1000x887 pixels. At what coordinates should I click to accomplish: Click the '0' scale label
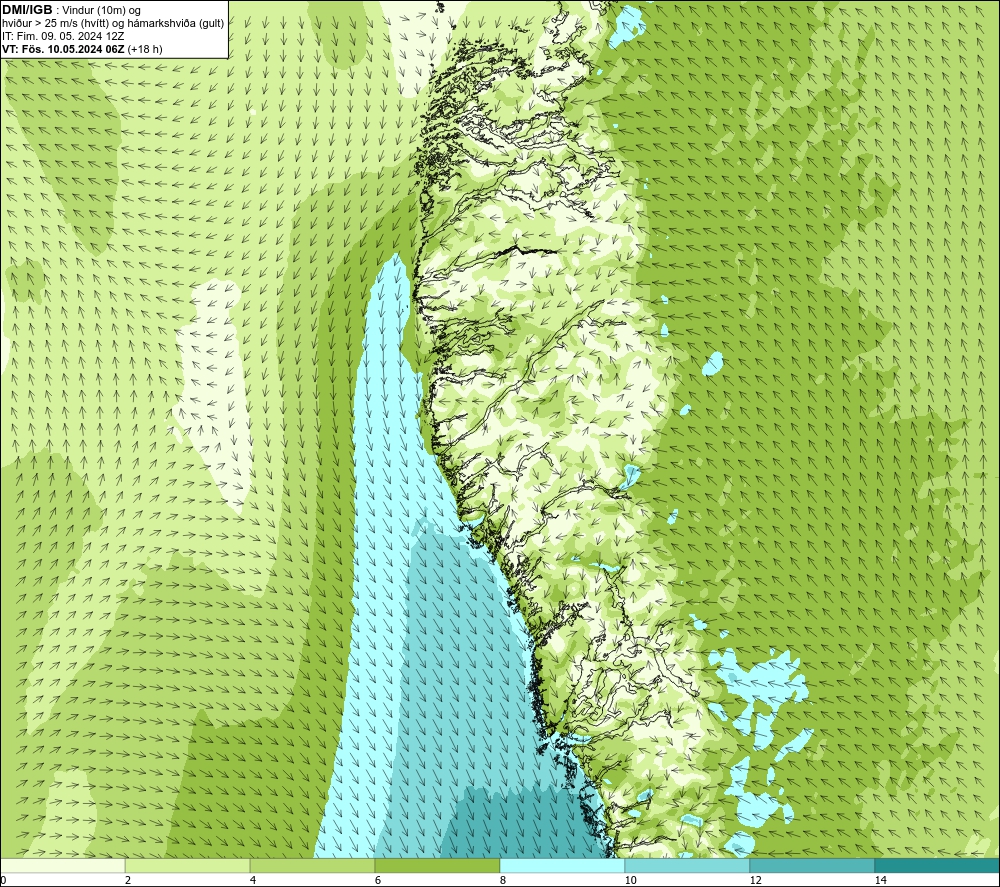point(3,880)
